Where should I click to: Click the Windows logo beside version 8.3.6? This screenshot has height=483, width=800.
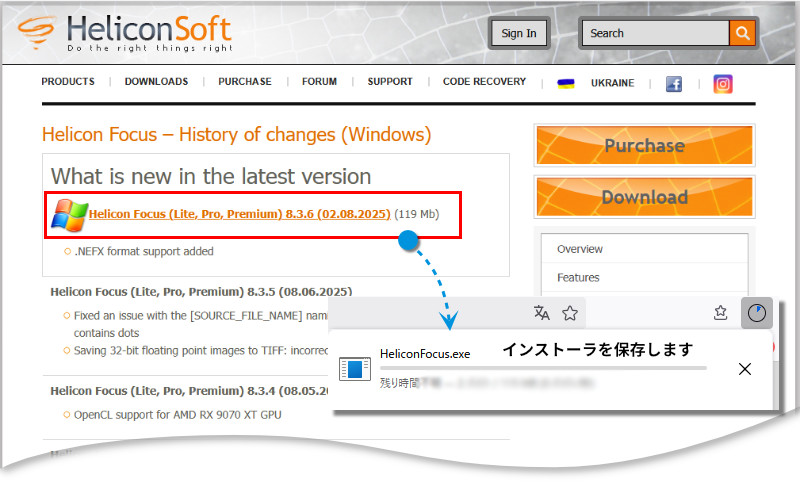pos(69,215)
